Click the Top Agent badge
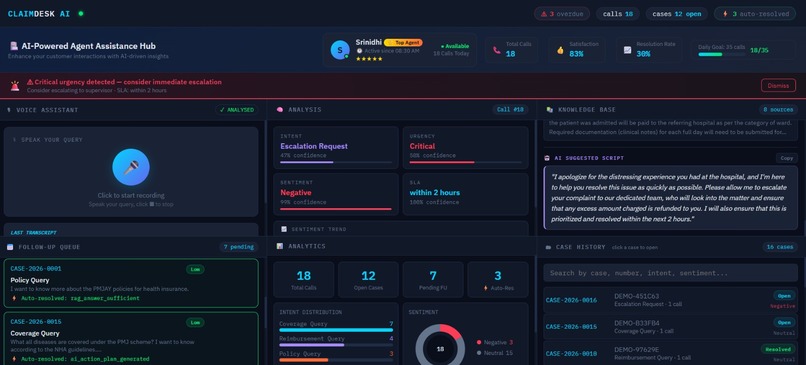Viewport: 806px width, 365px height. (404, 43)
